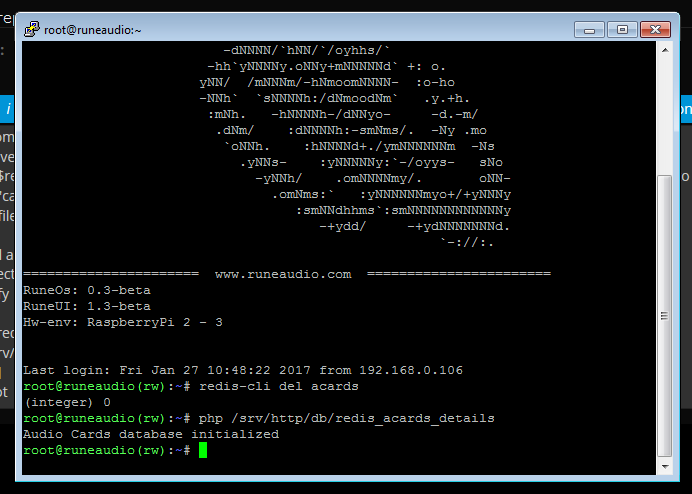Click the terminal scrollbar up arrow
Screen dimensions: 692x494
pyautogui.click(x=665, y=50)
